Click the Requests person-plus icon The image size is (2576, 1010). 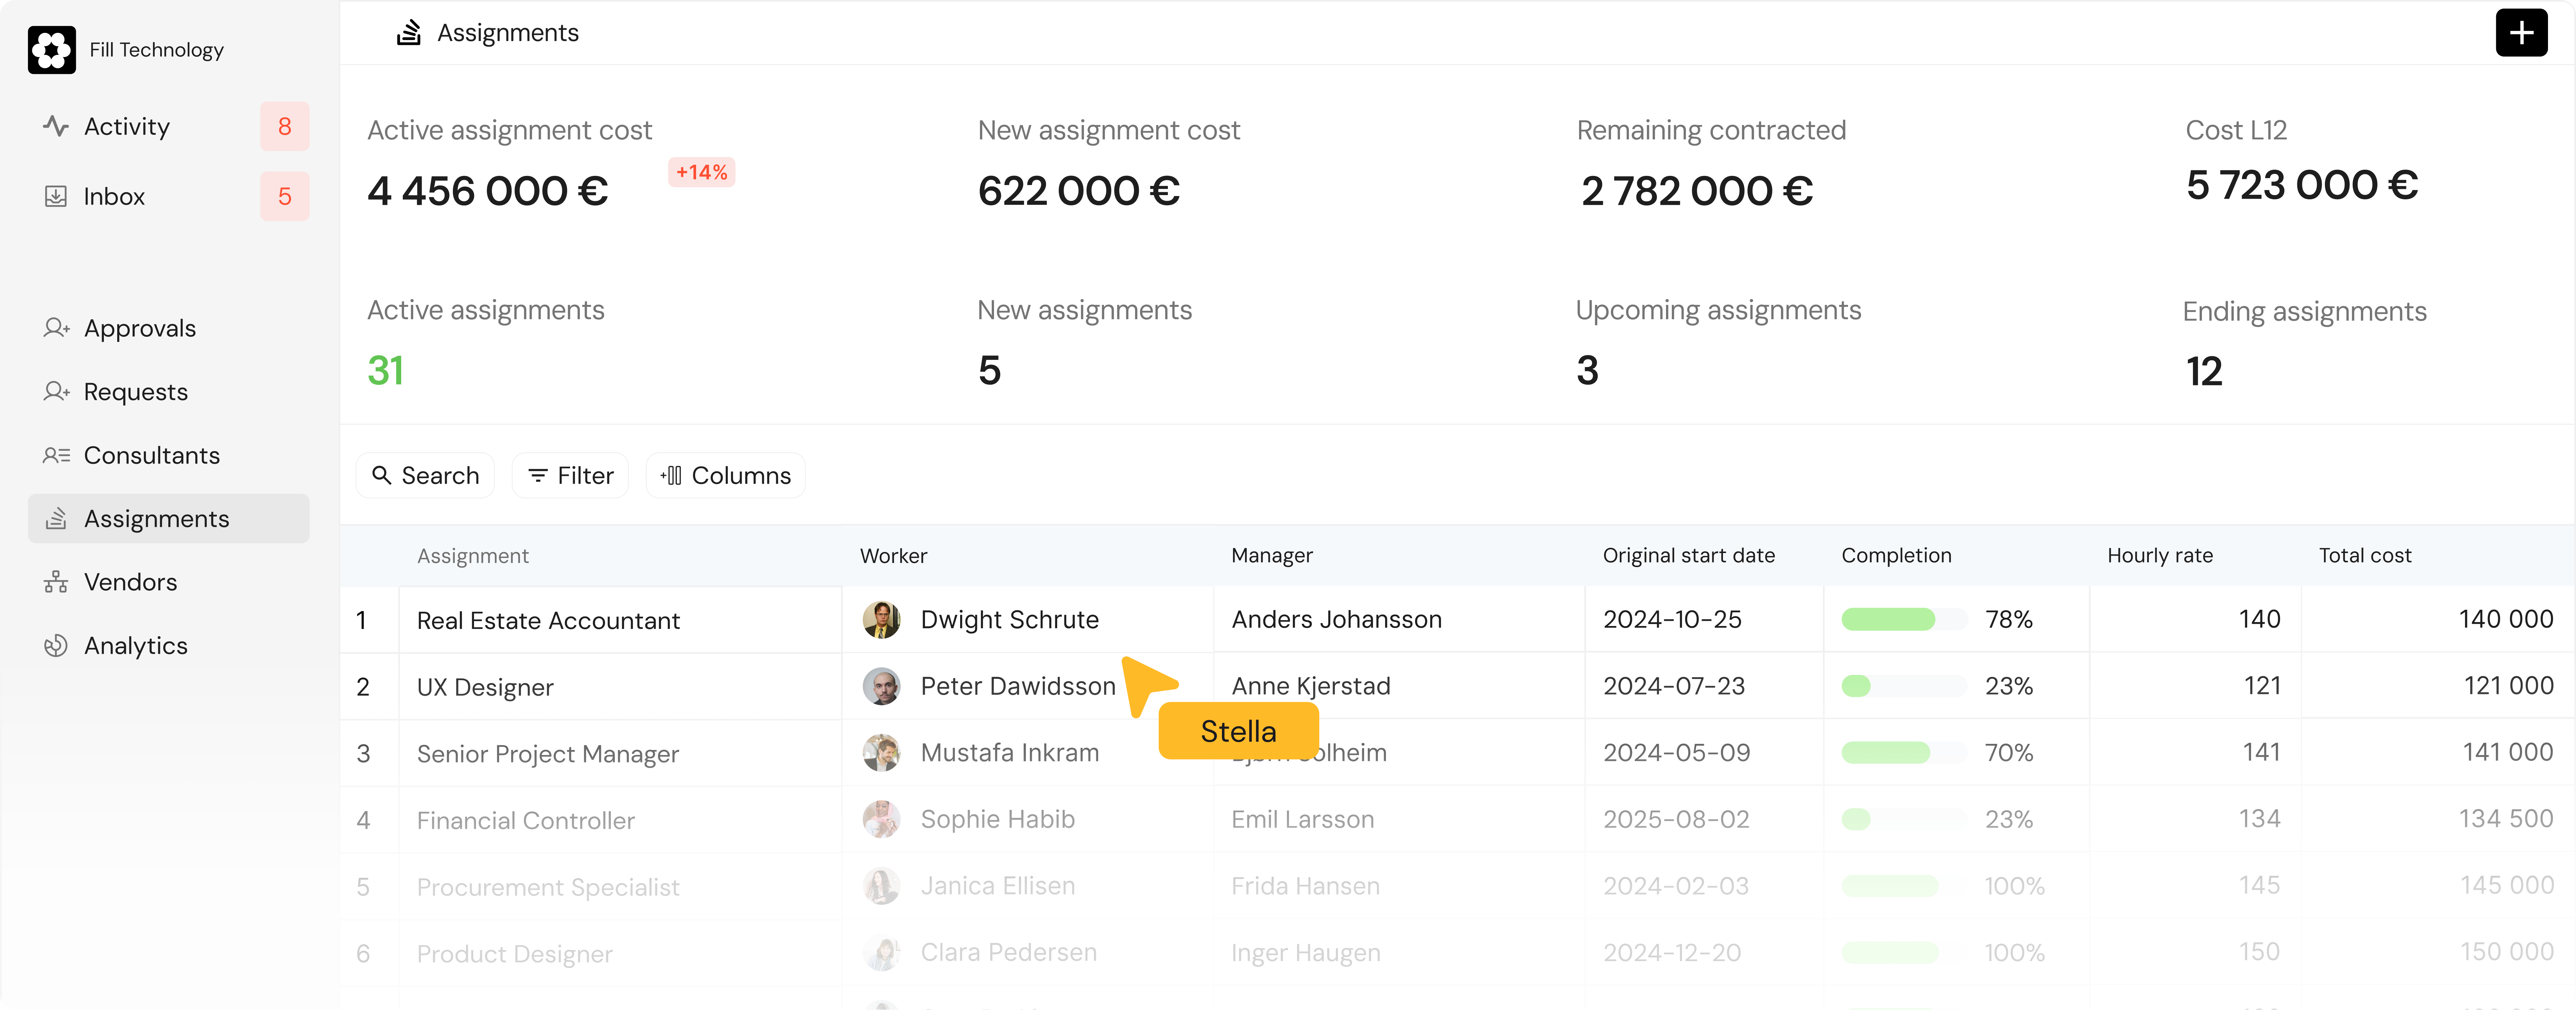click(56, 392)
